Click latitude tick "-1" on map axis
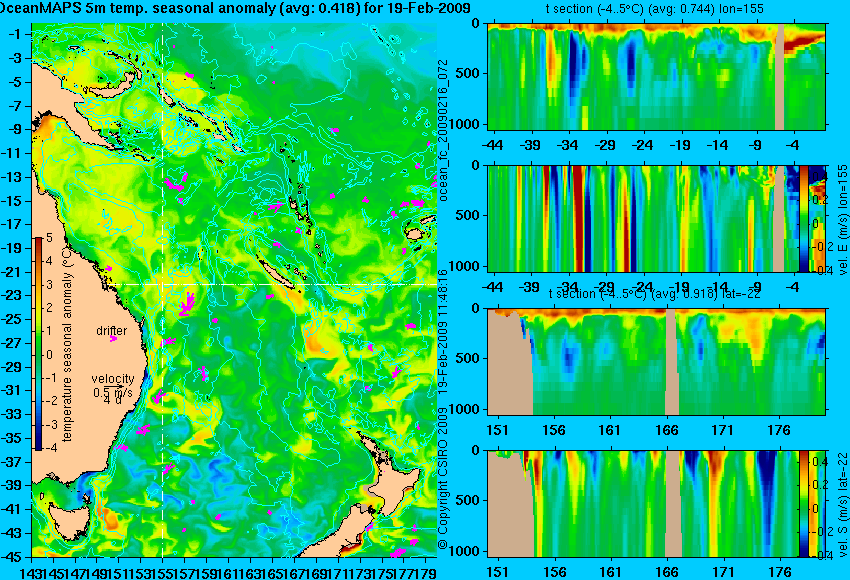Viewport: 850px width, 580px height. tap(15, 34)
